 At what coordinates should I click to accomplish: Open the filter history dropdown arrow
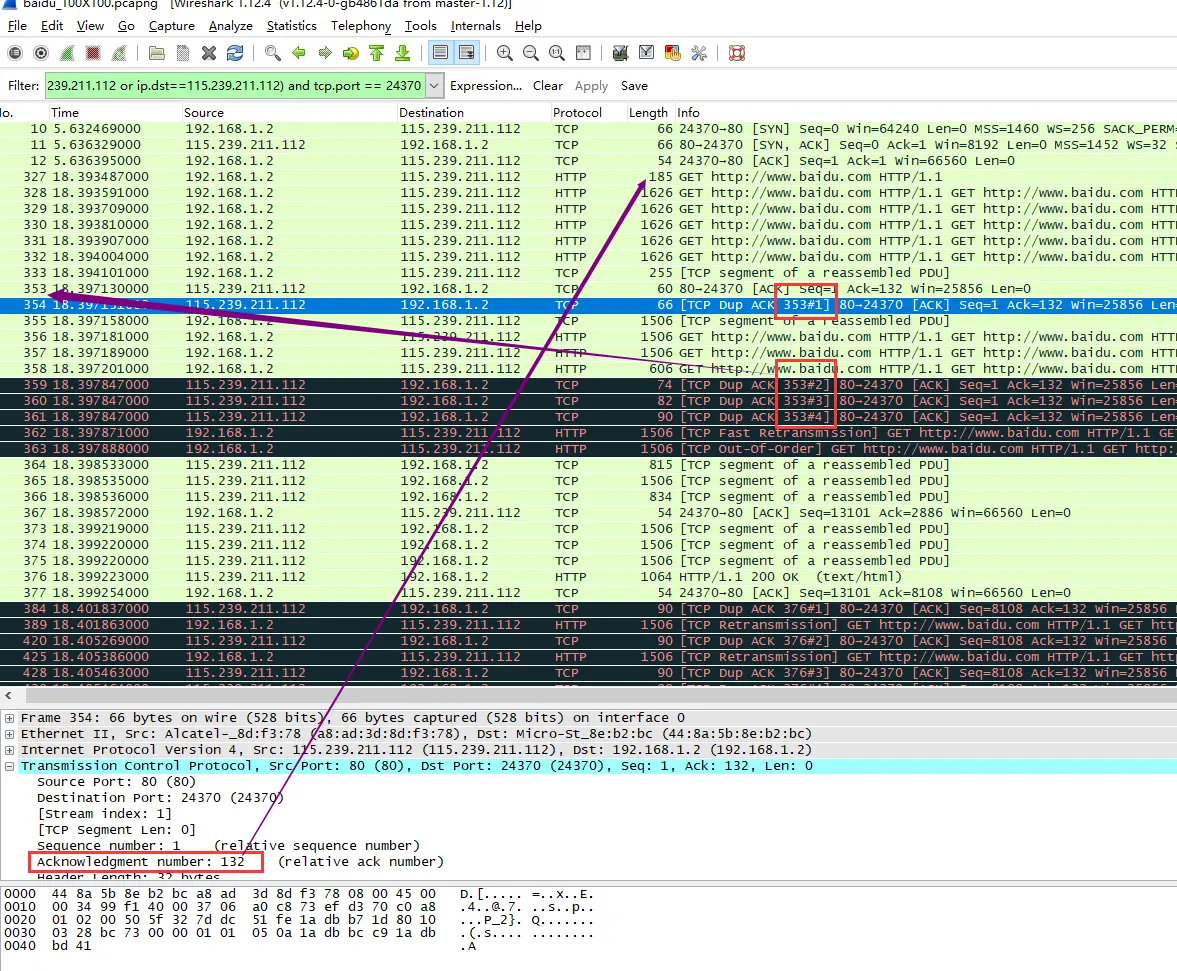tap(435, 86)
